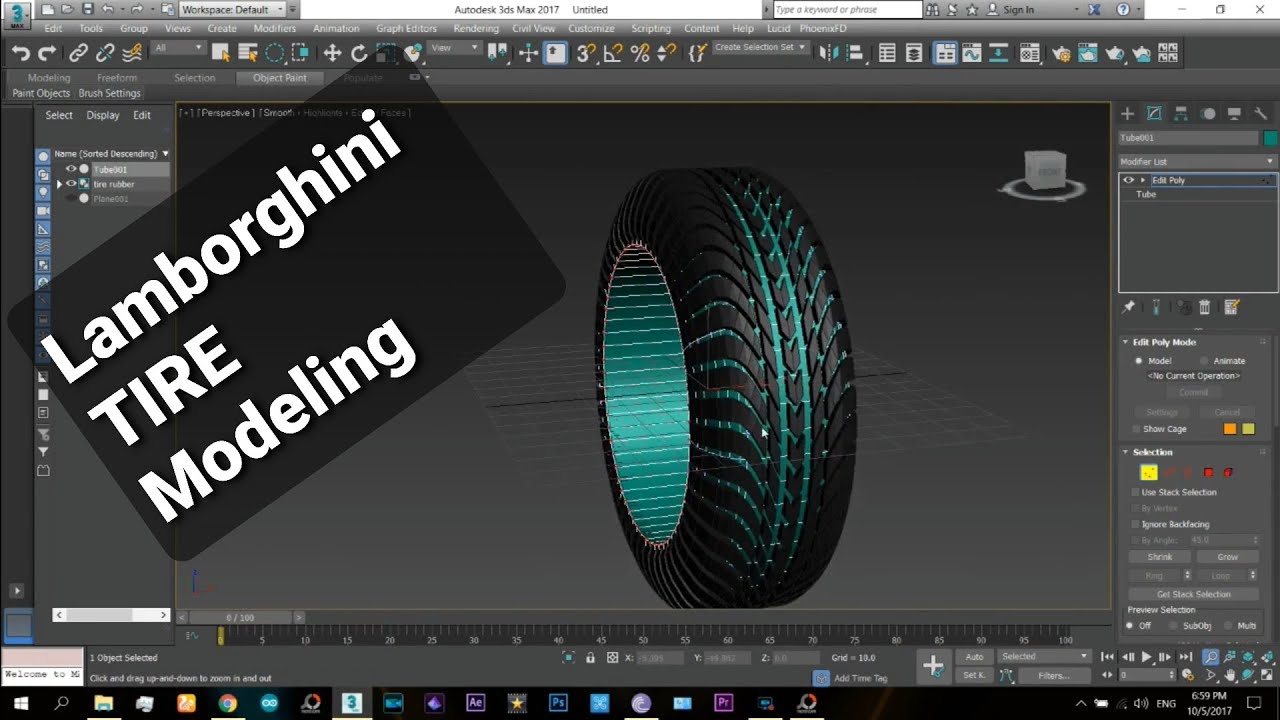Click the Grow selection button
The width and height of the screenshot is (1280, 720).
click(x=1227, y=557)
